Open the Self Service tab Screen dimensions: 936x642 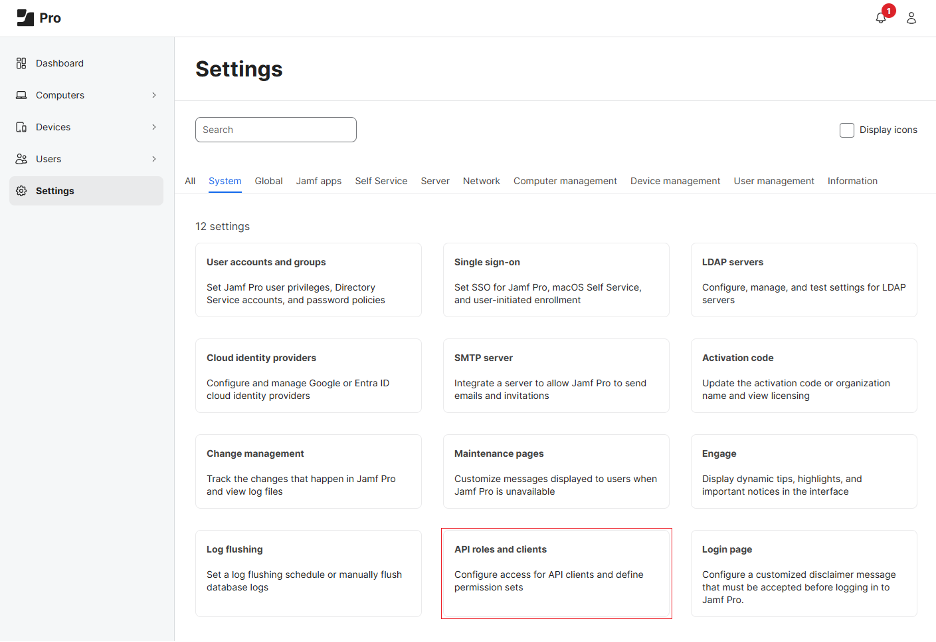point(381,181)
